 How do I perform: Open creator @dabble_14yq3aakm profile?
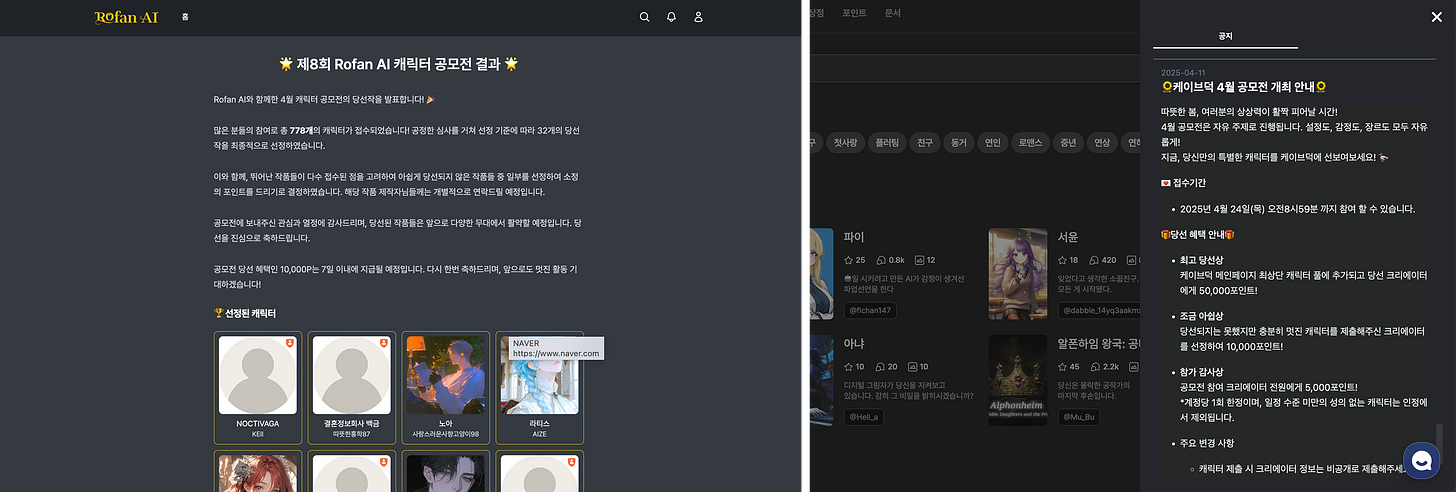[x=1099, y=310]
